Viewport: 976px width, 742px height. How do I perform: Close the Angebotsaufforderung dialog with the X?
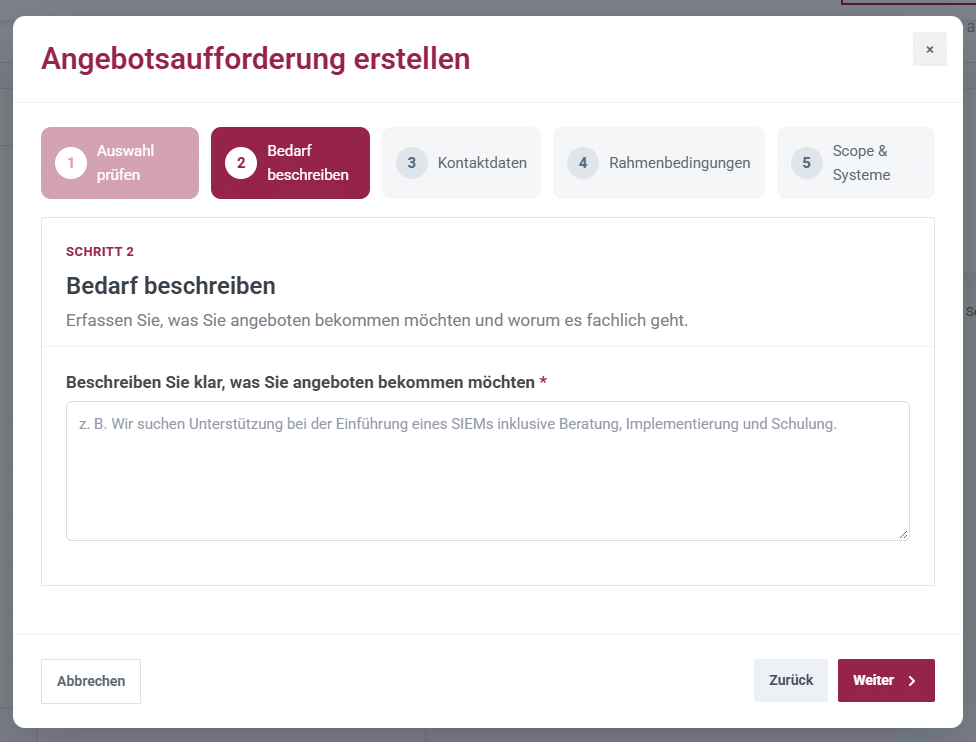[x=929, y=49]
